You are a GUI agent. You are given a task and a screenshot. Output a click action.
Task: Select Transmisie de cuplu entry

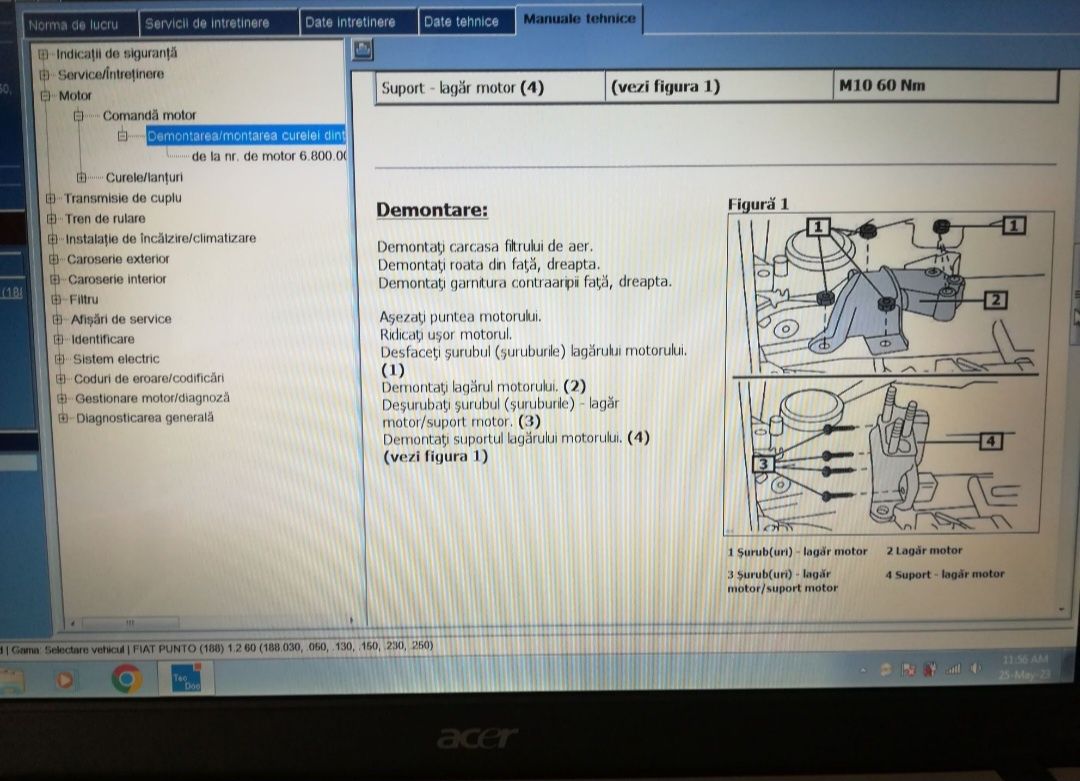tap(123, 198)
